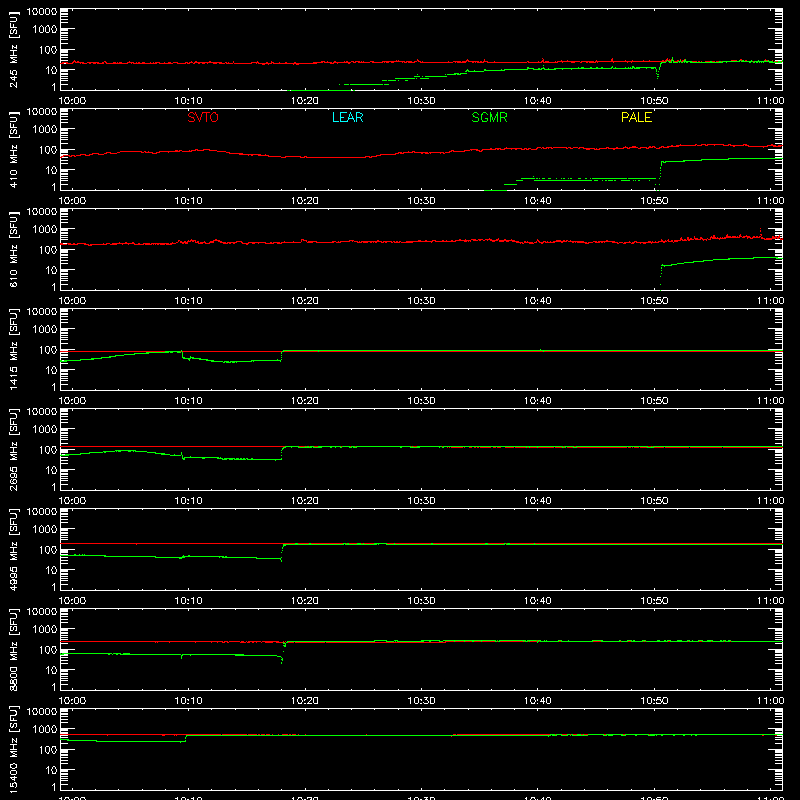
Task: Select the 4995 MHz [SFU] axis title
Action: coord(13,549)
